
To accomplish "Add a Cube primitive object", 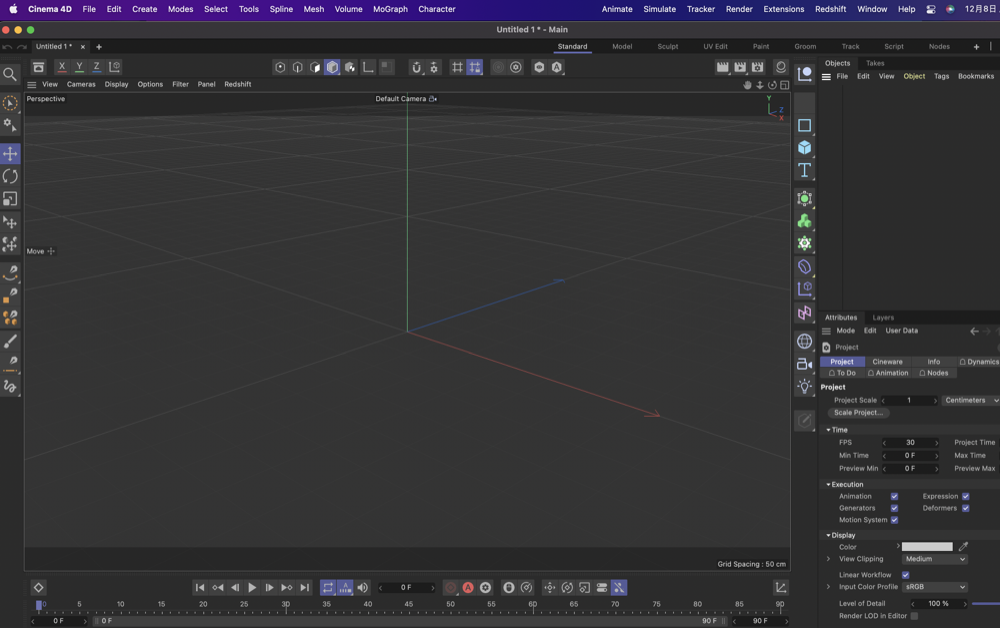I will click(804, 148).
